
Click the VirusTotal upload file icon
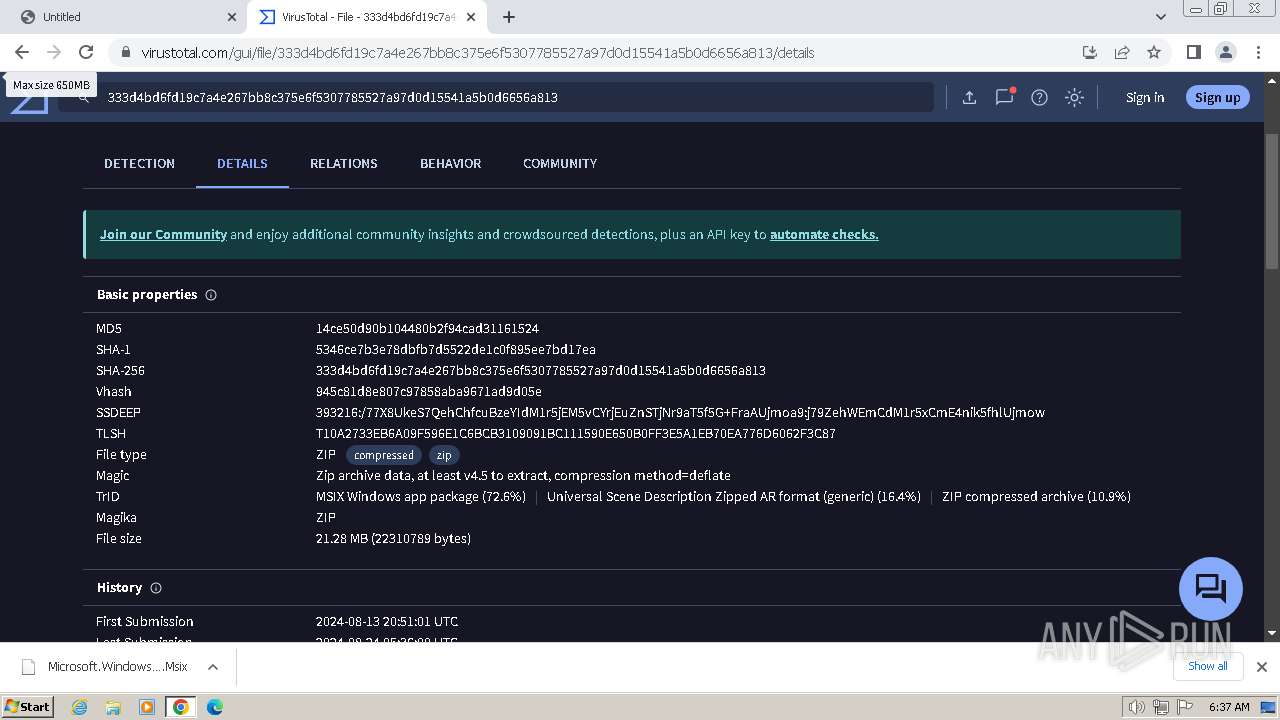click(x=969, y=97)
